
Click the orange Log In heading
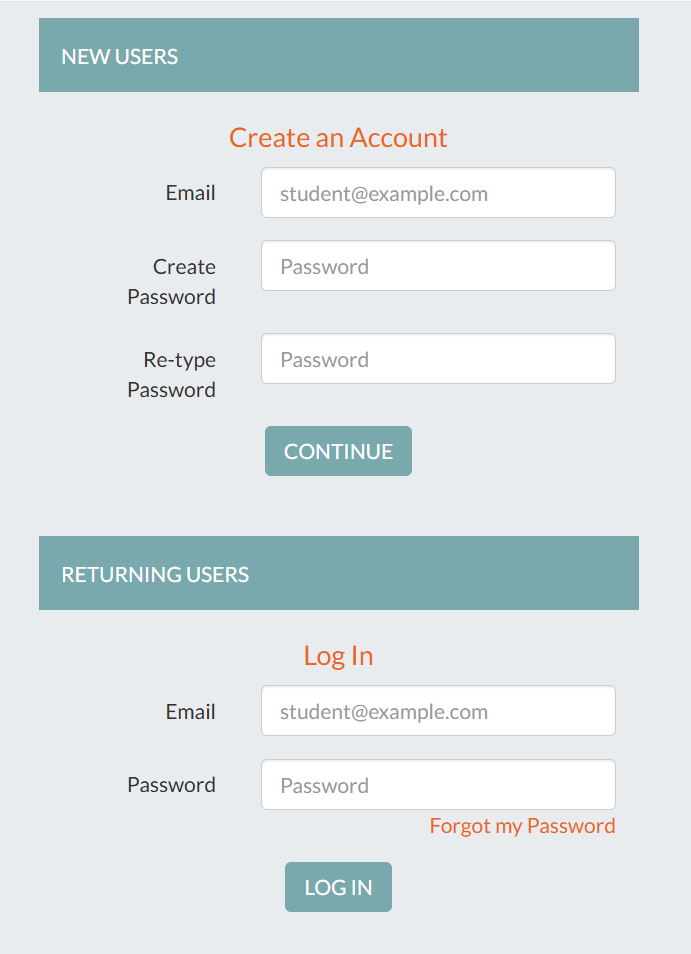(338, 656)
